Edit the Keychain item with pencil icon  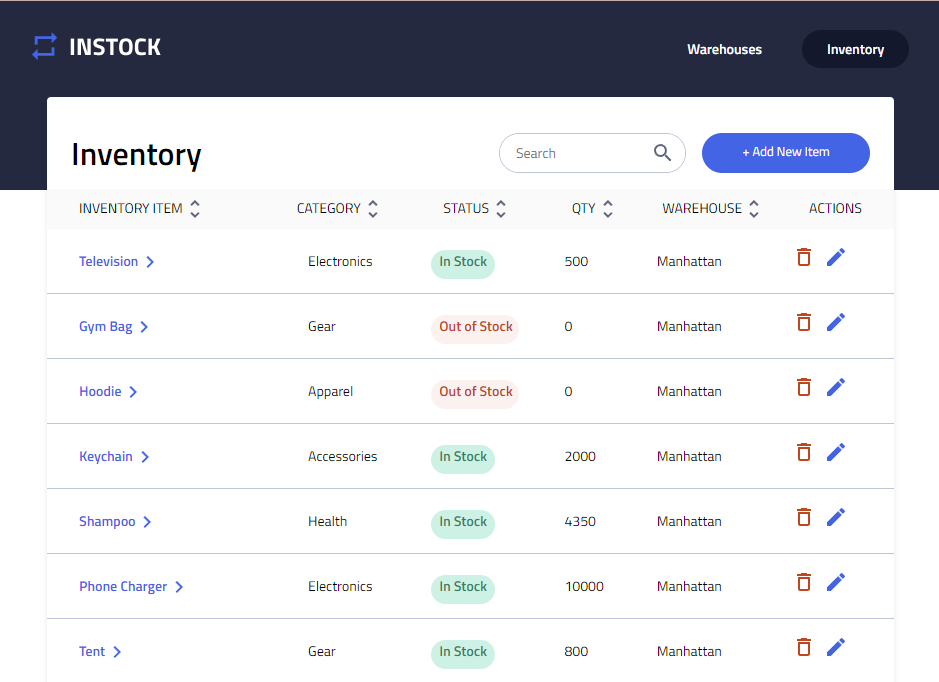(x=836, y=452)
